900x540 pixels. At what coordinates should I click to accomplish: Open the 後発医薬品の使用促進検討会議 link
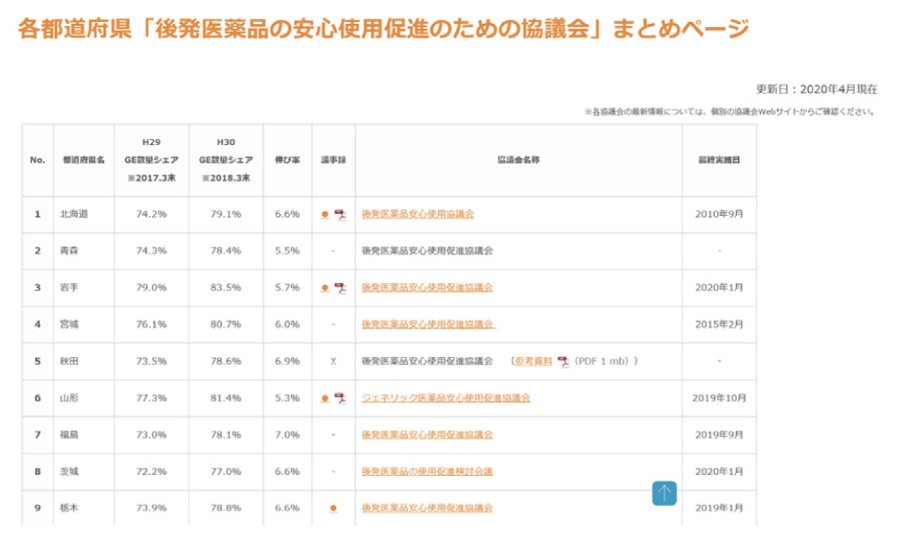(x=427, y=471)
